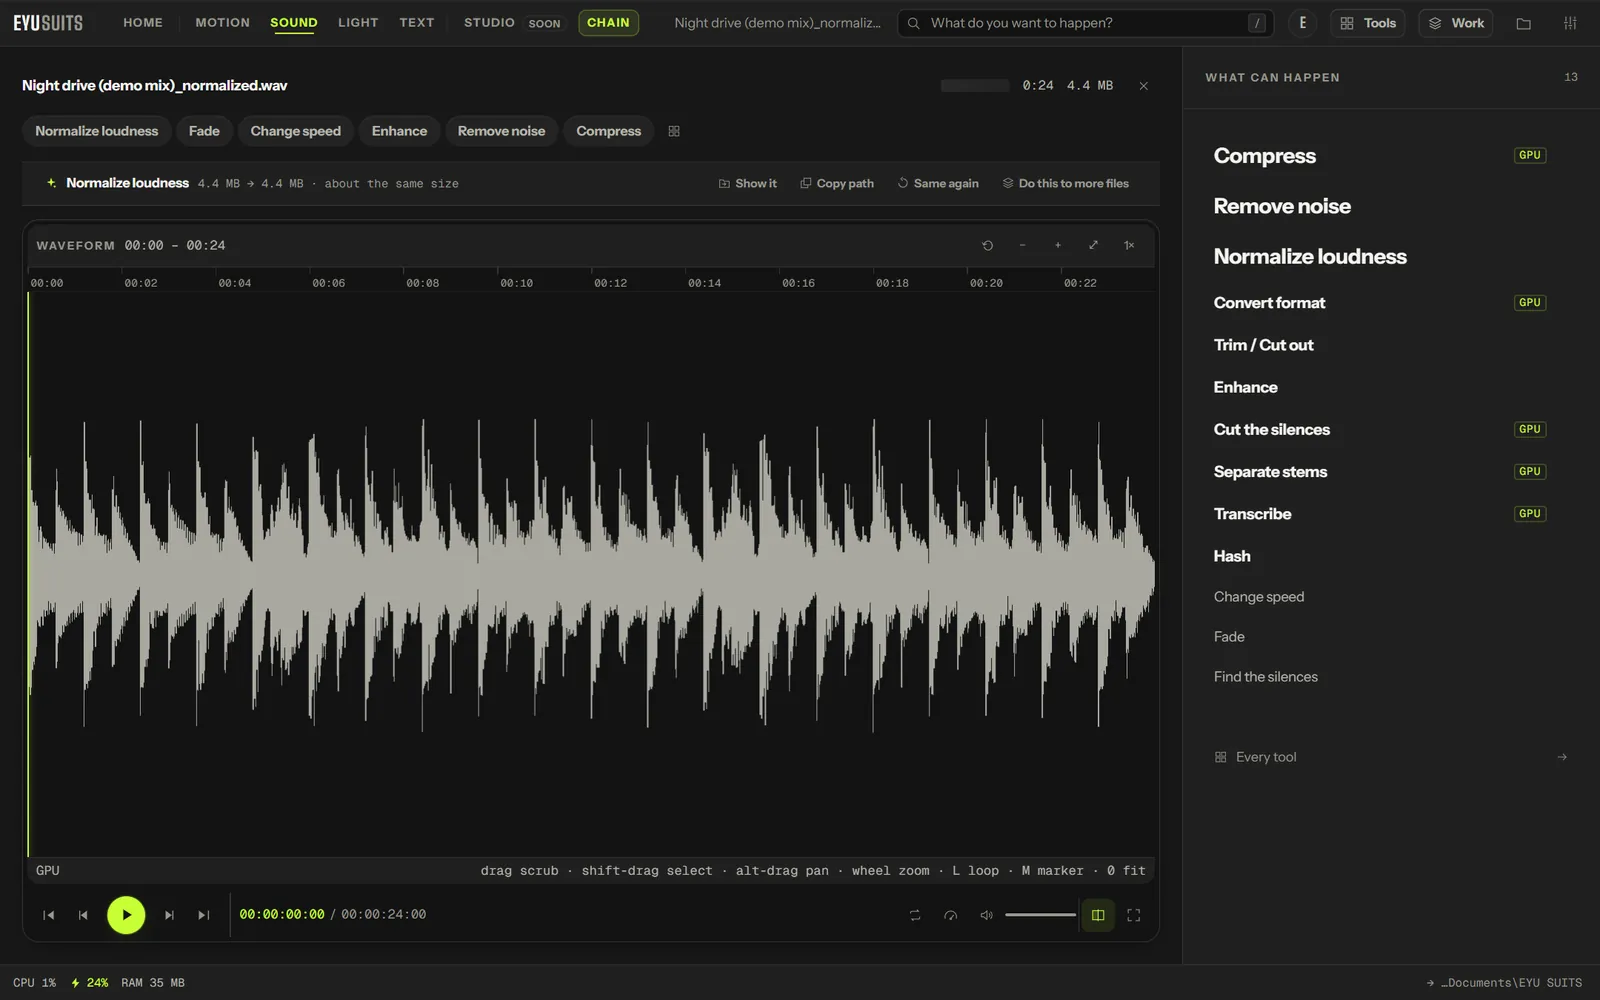1600x1000 pixels.
Task: Click the E profile avatar
Action: click(1302, 23)
